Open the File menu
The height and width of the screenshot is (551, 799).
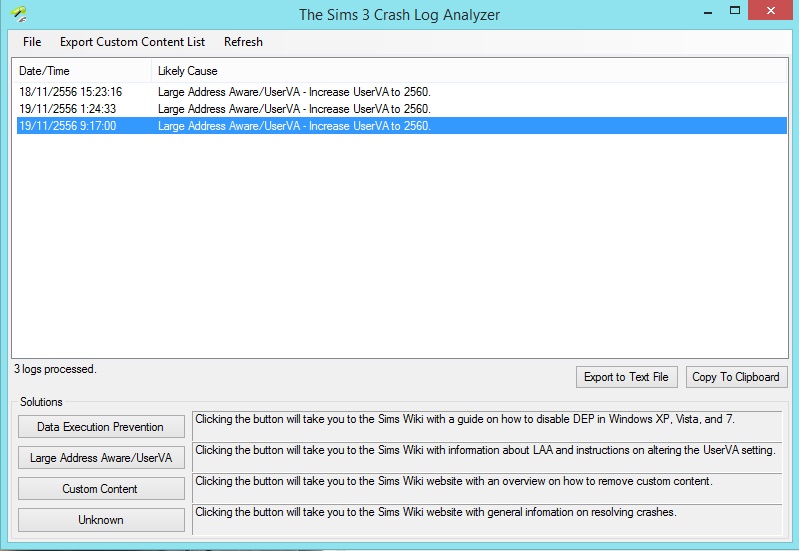click(x=32, y=42)
